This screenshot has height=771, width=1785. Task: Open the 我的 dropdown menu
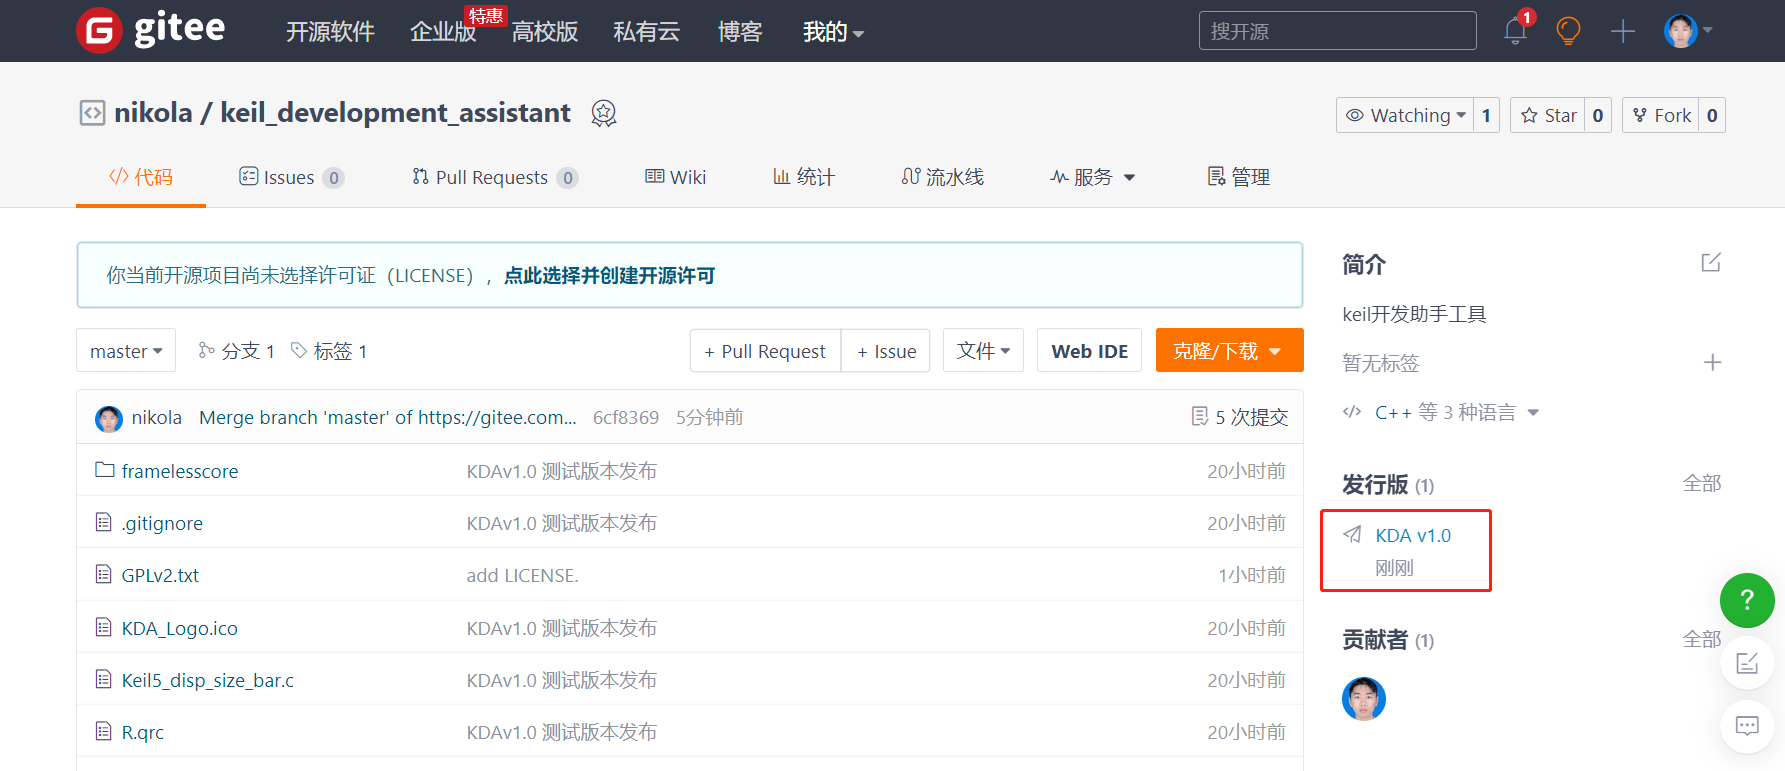pyautogui.click(x=833, y=32)
